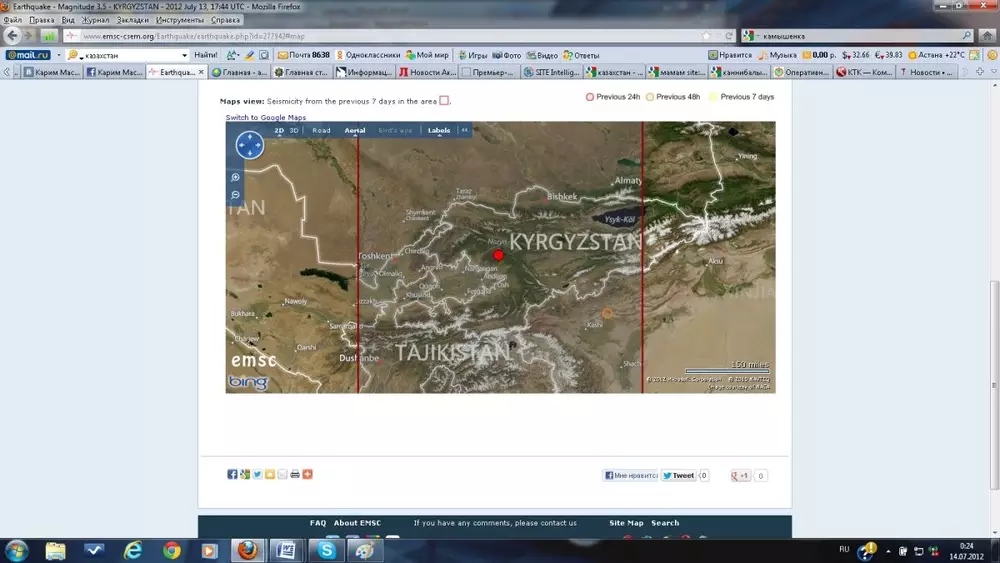
Task: Click the Google +1 button
Action: 740,476
